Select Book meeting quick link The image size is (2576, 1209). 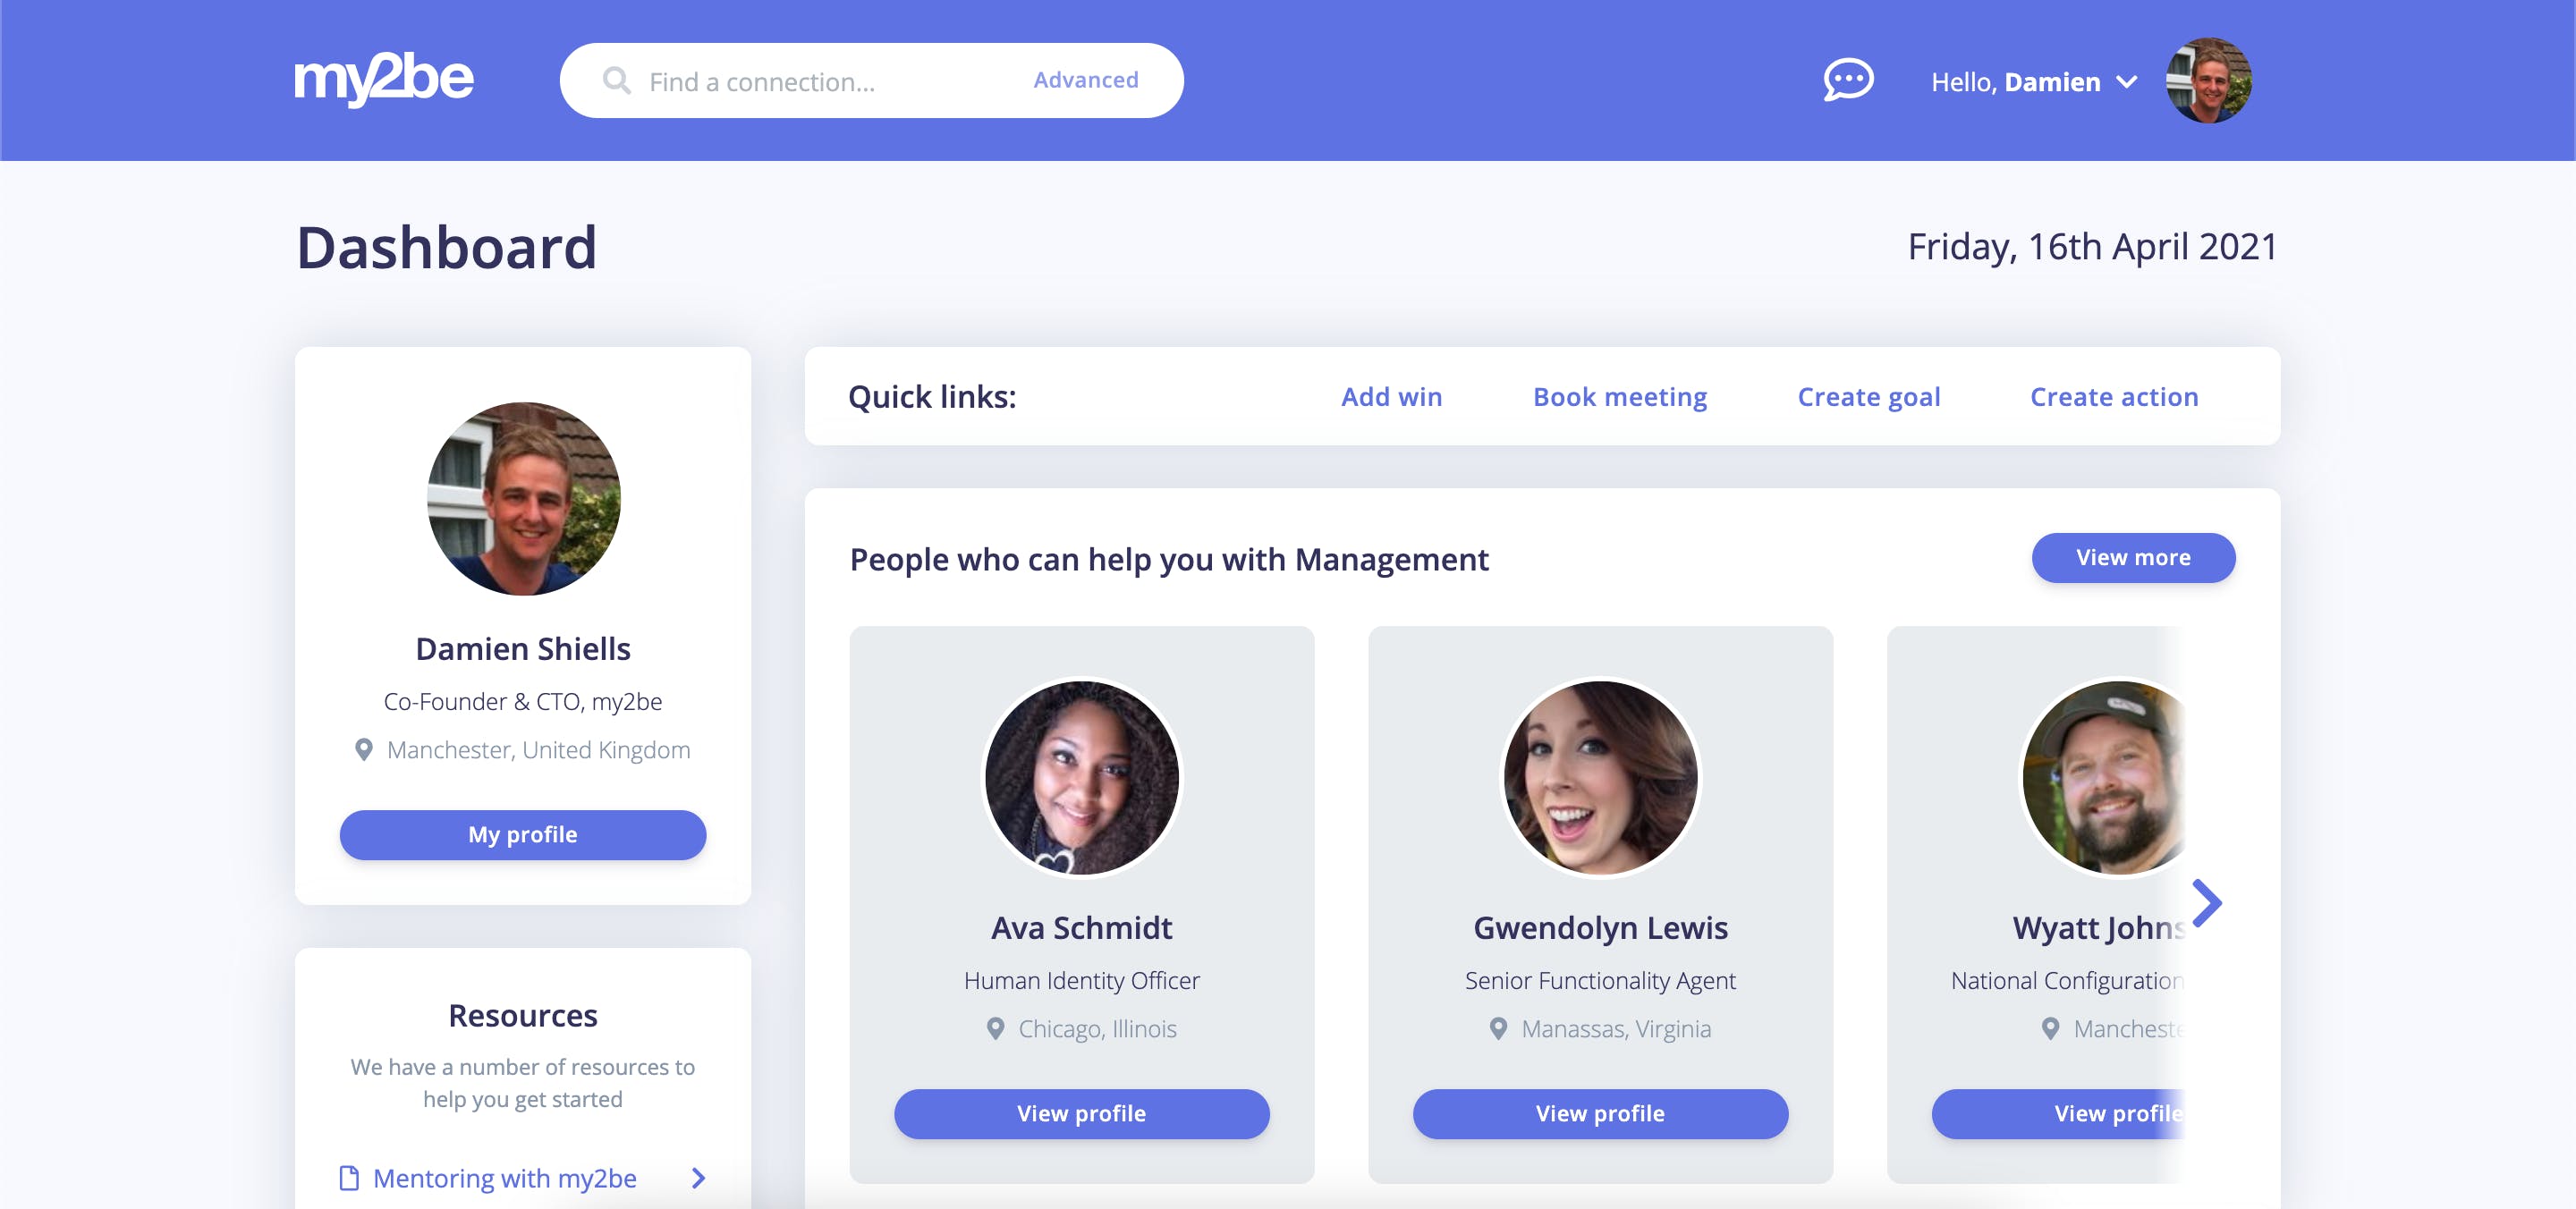pos(1620,397)
